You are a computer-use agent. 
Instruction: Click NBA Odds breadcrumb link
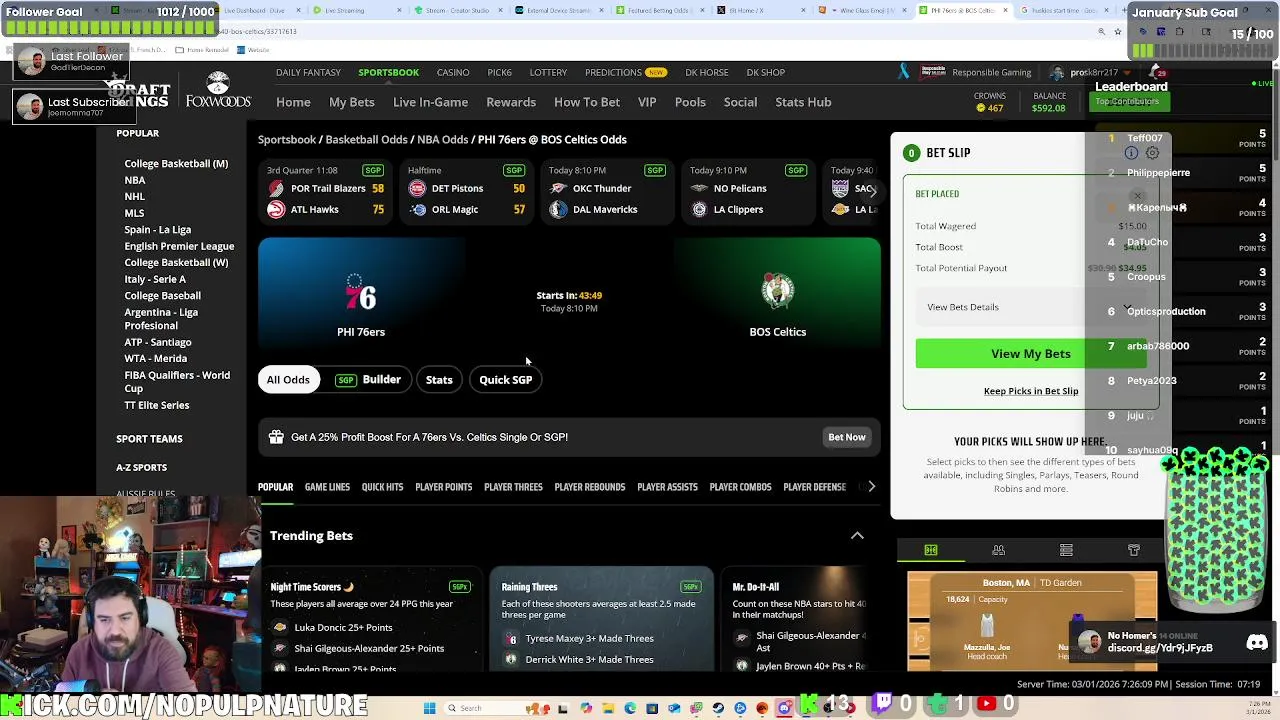pyautogui.click(x=442, y=140)
